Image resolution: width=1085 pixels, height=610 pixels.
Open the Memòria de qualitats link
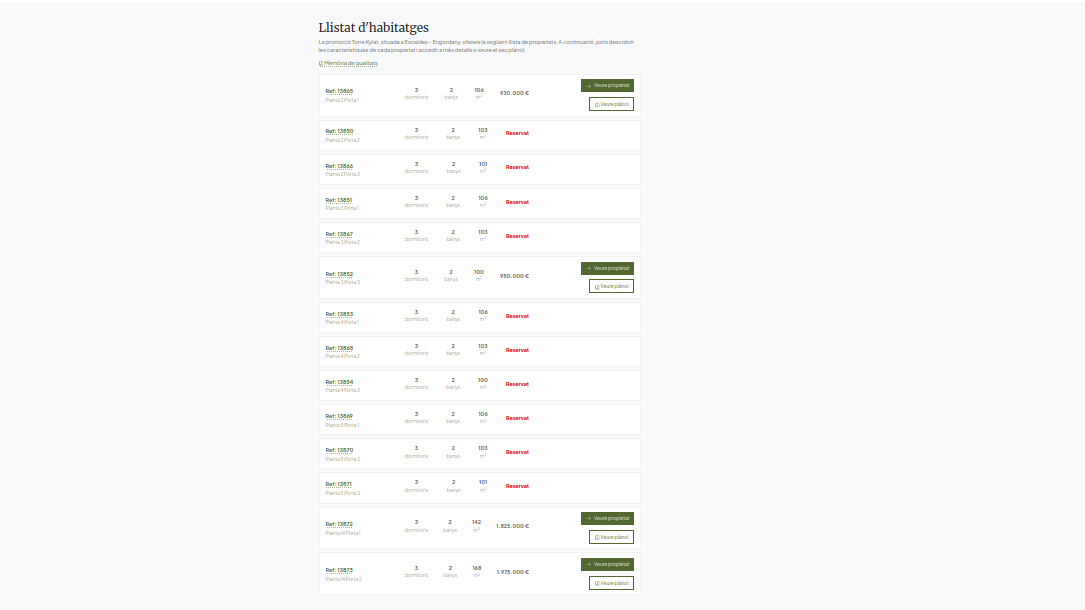tap(349, 63)
